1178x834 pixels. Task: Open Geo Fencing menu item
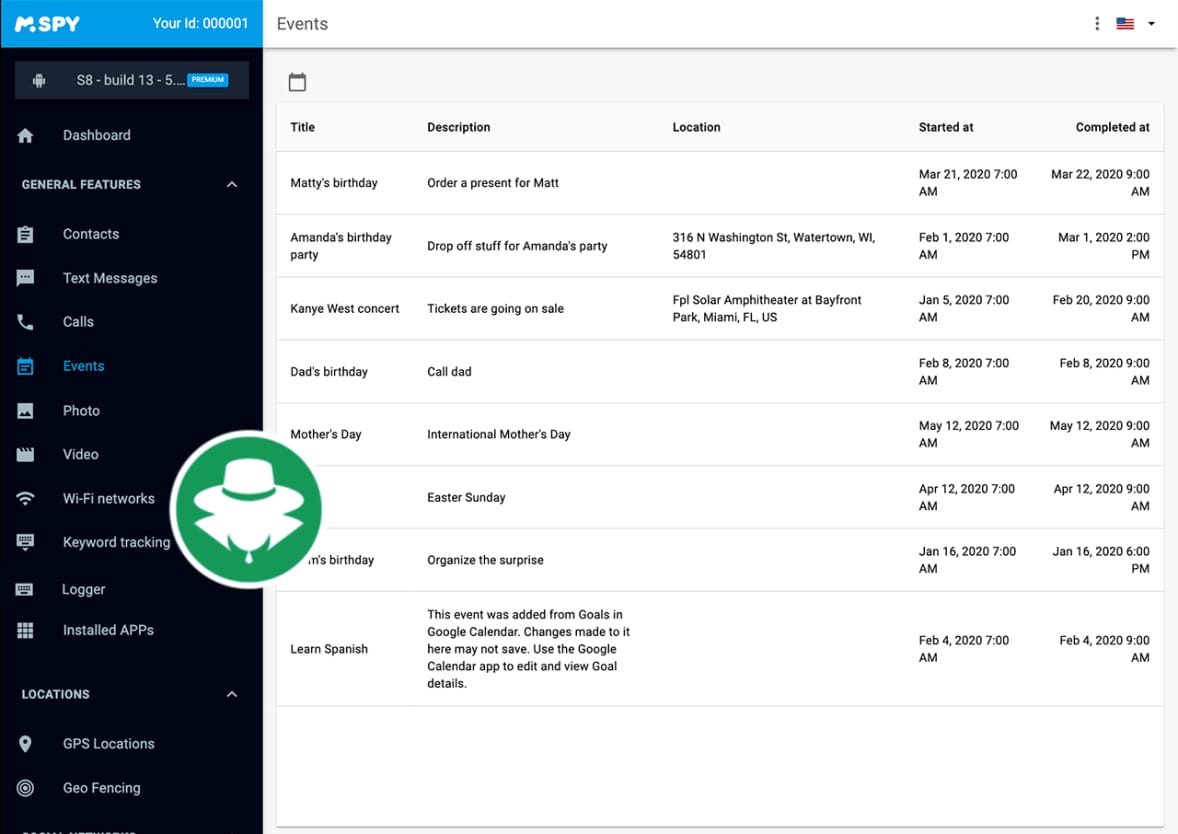pos(101,788)
